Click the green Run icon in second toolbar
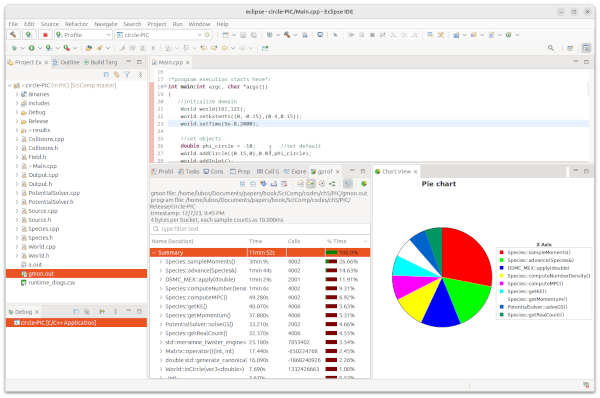 pos(31,48)
